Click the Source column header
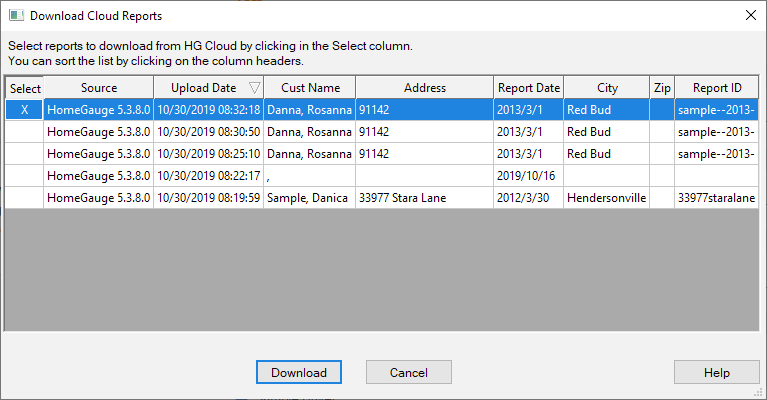Viewport: 767px width, 400px height. pyautogui.click(x=99, y=88)
